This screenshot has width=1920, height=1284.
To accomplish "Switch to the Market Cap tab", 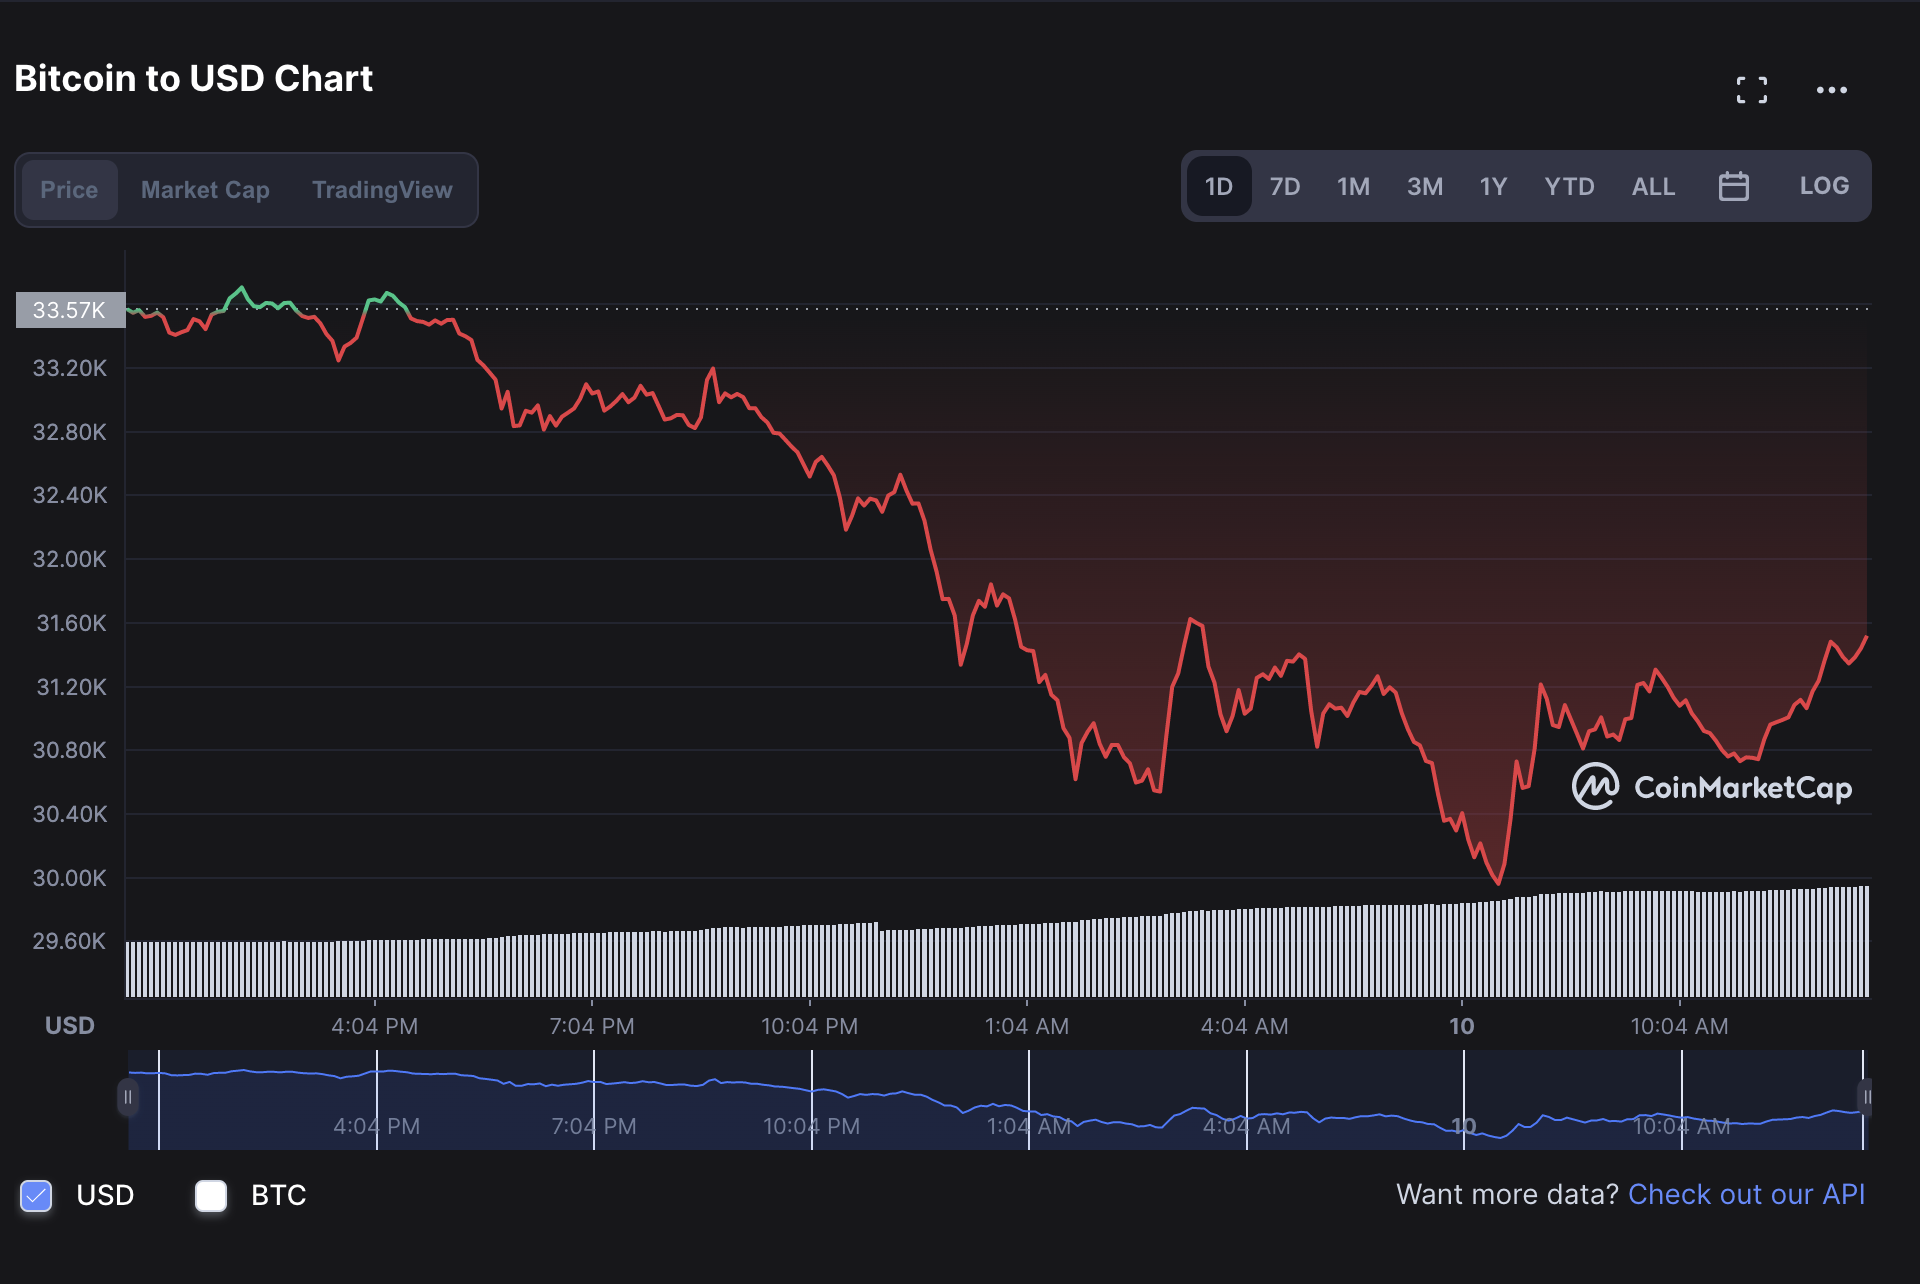I will 205,190.
